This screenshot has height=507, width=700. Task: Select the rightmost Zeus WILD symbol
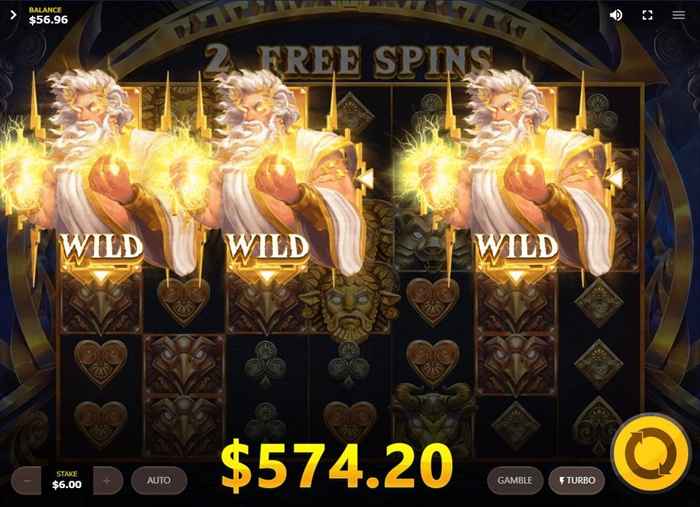516,179
